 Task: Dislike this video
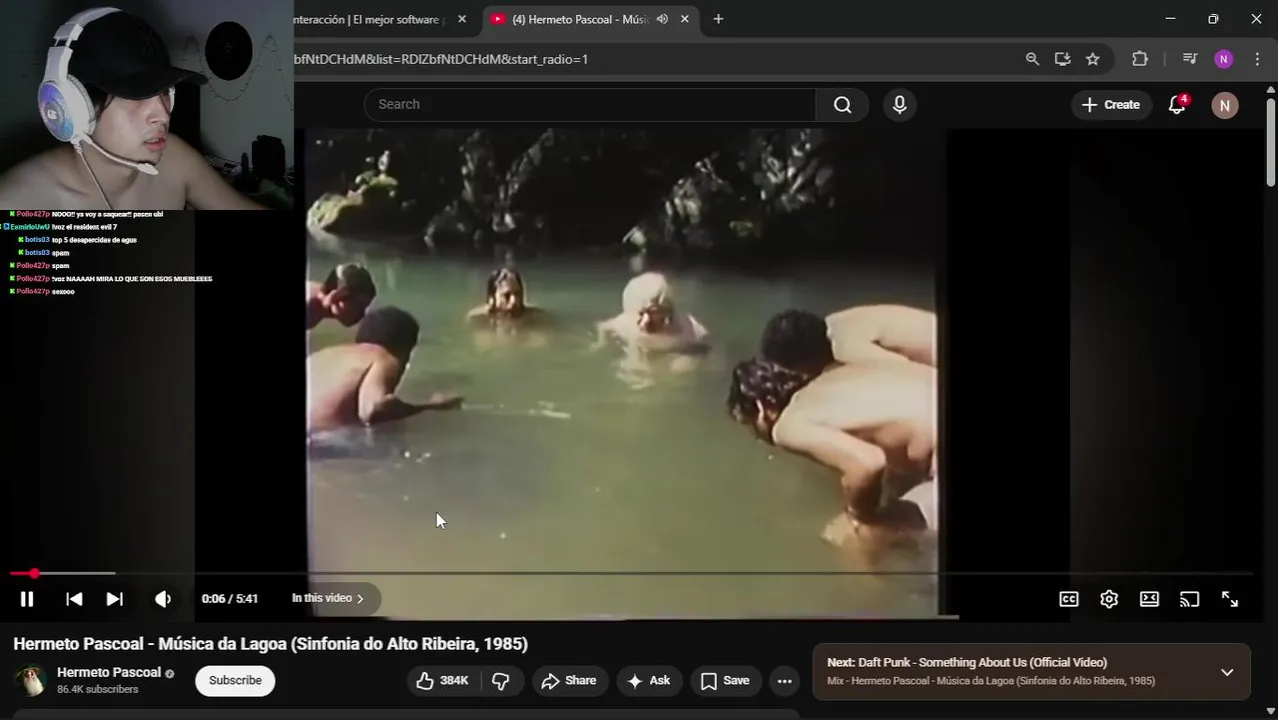pyautogui.click(x=502, y=681)
